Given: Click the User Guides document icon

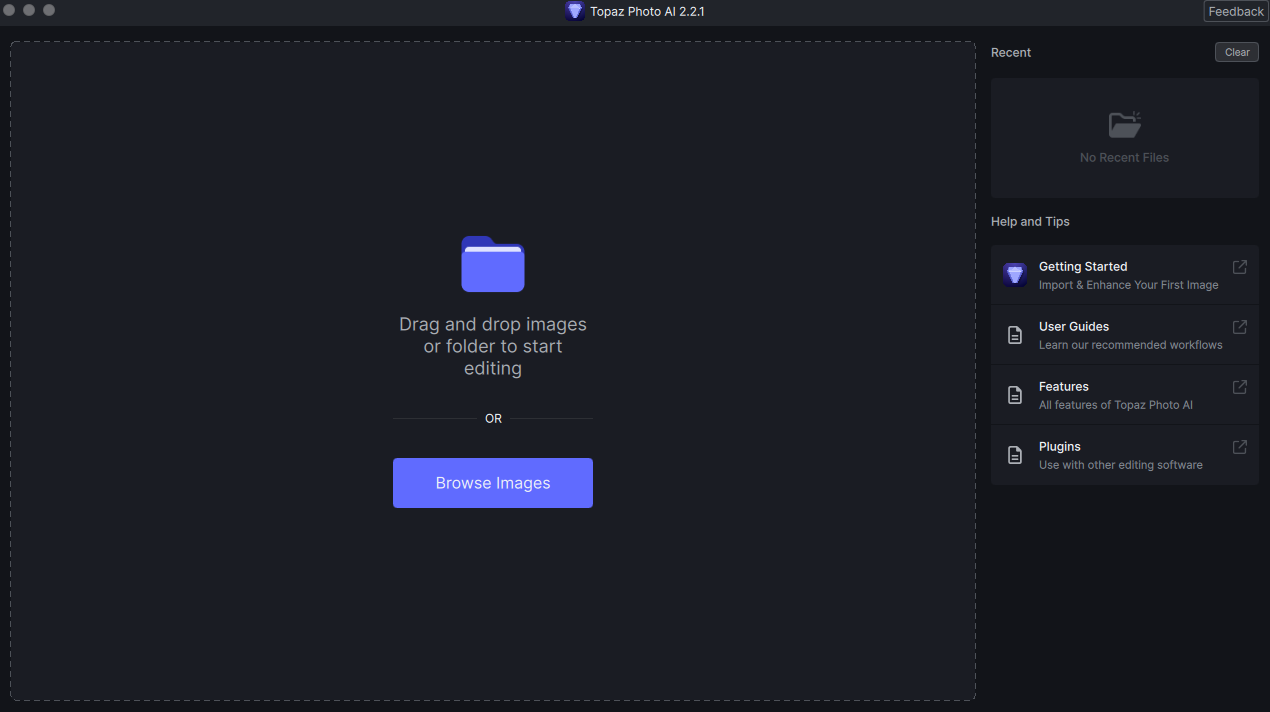Looking at the screenshot, I should click(1015, 335).
